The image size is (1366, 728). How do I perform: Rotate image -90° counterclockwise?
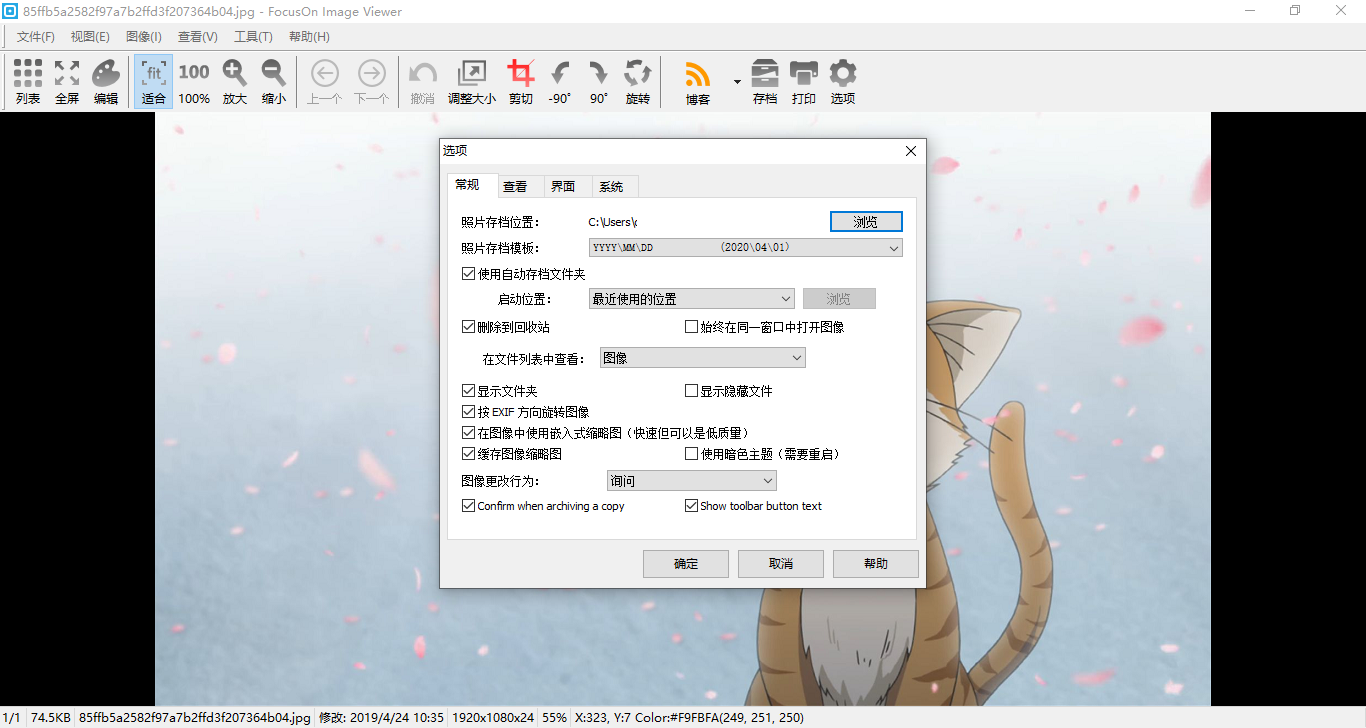coord(560,81)
